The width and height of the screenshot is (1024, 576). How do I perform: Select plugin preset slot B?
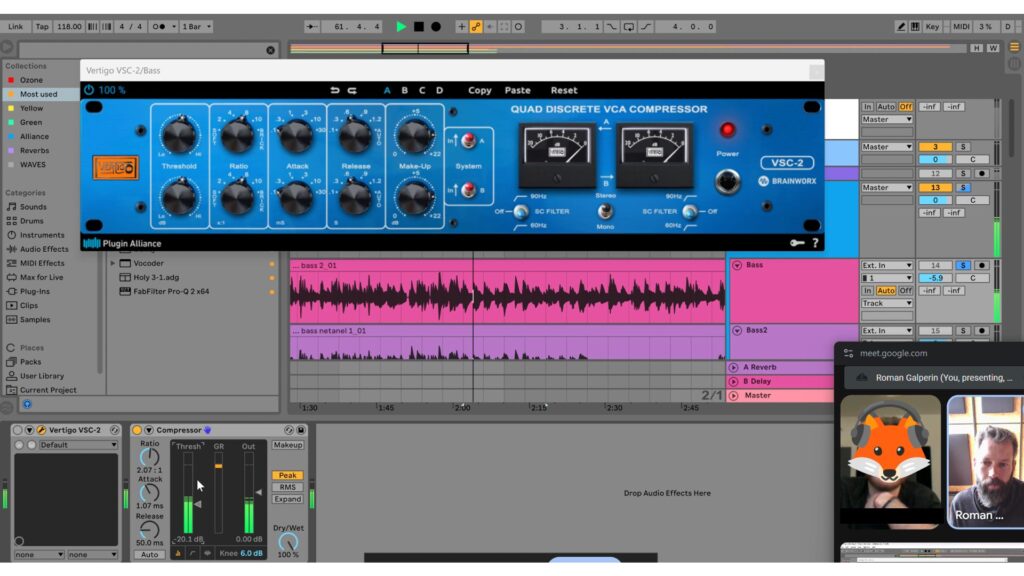point(404,90)
